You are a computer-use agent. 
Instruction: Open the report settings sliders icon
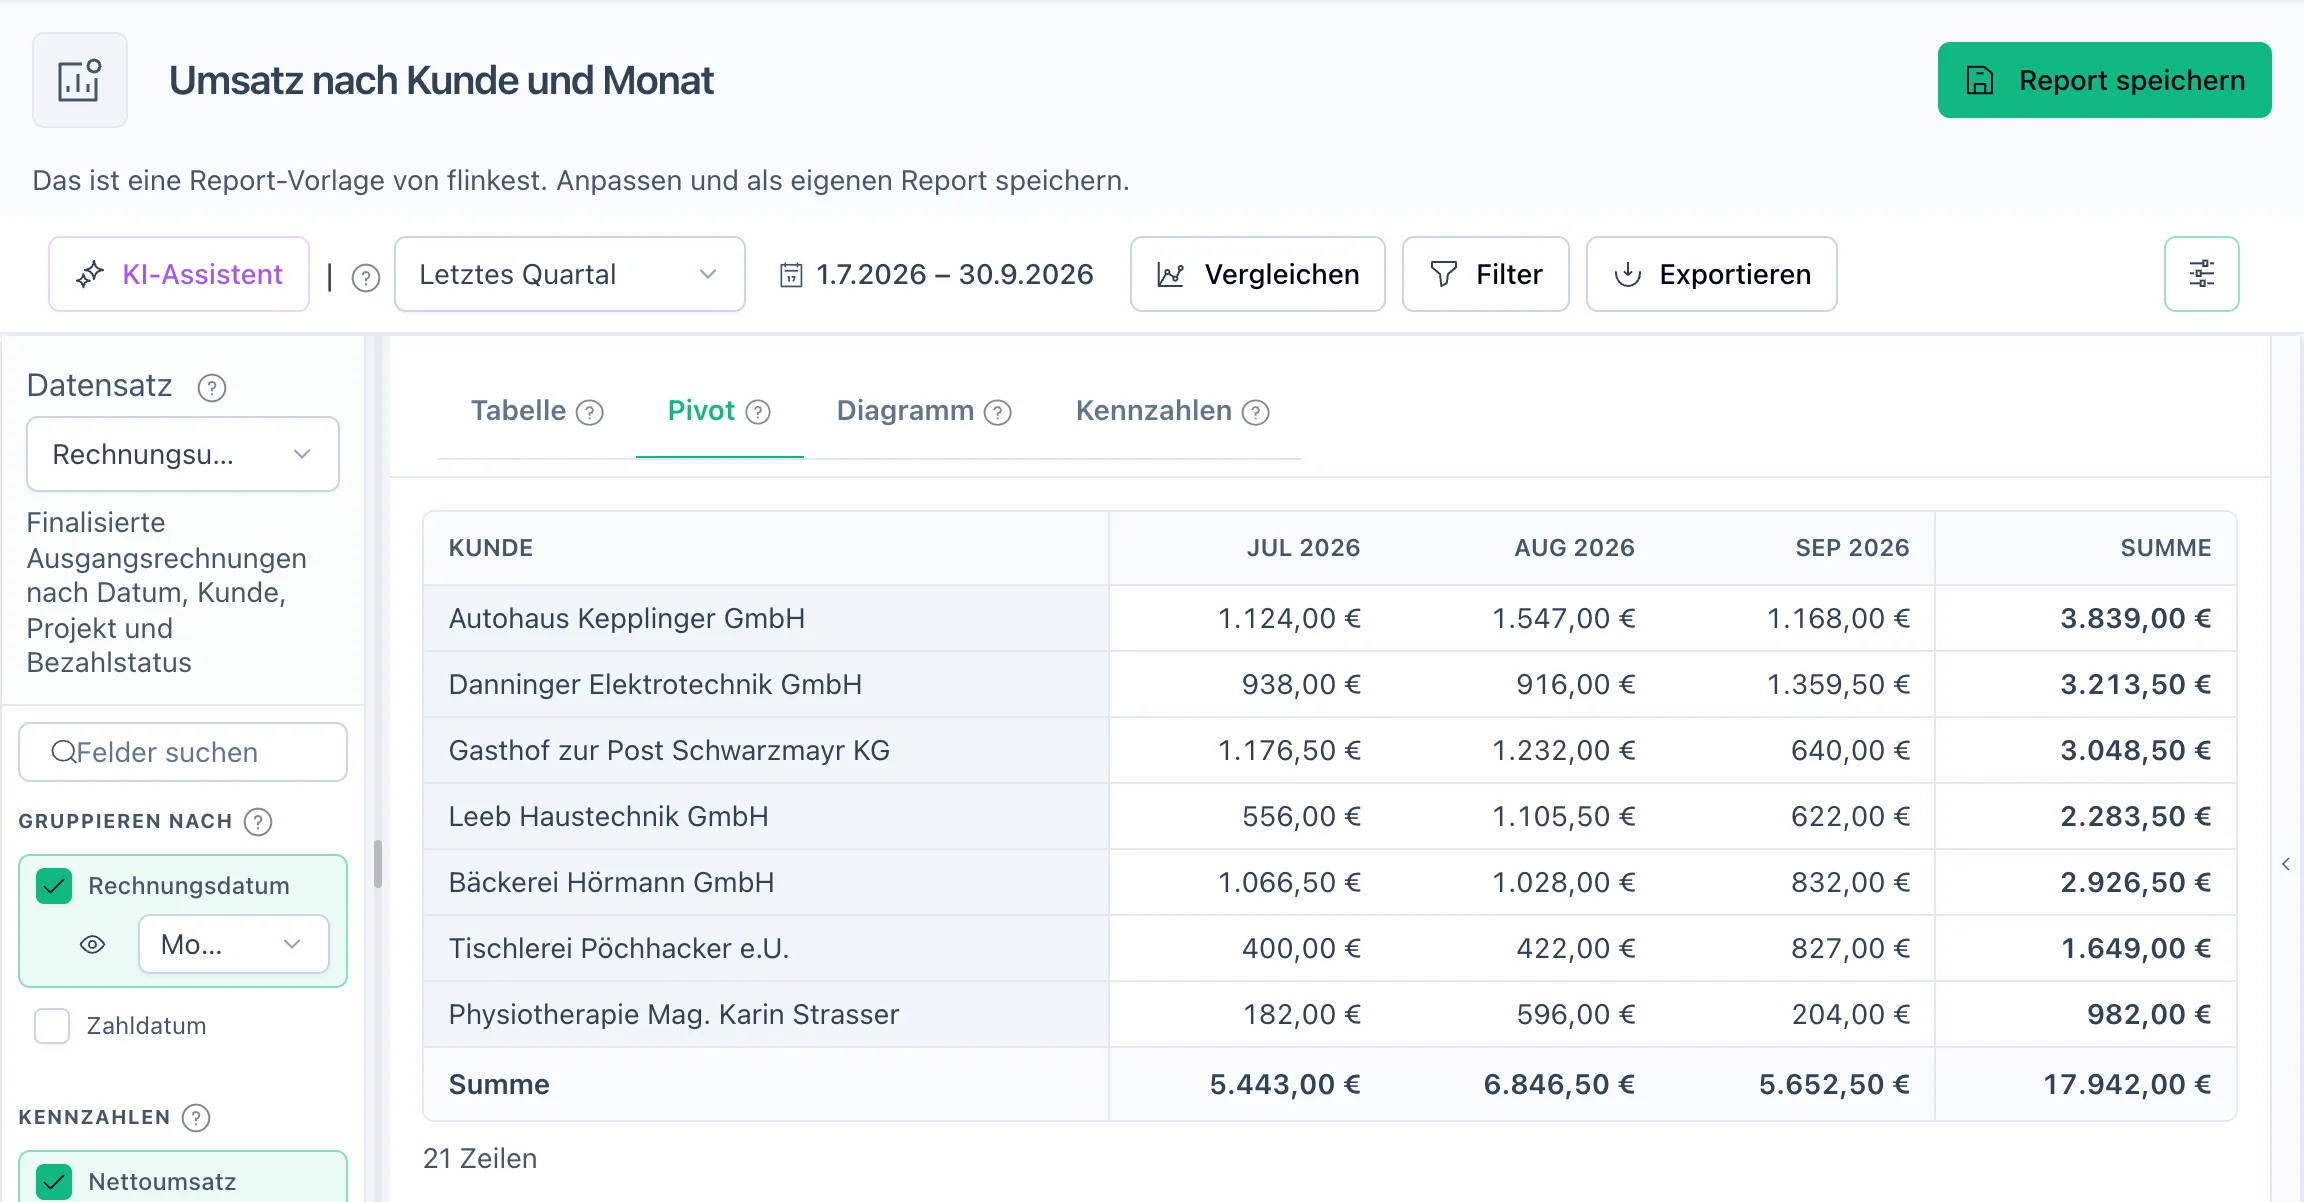2201,274
